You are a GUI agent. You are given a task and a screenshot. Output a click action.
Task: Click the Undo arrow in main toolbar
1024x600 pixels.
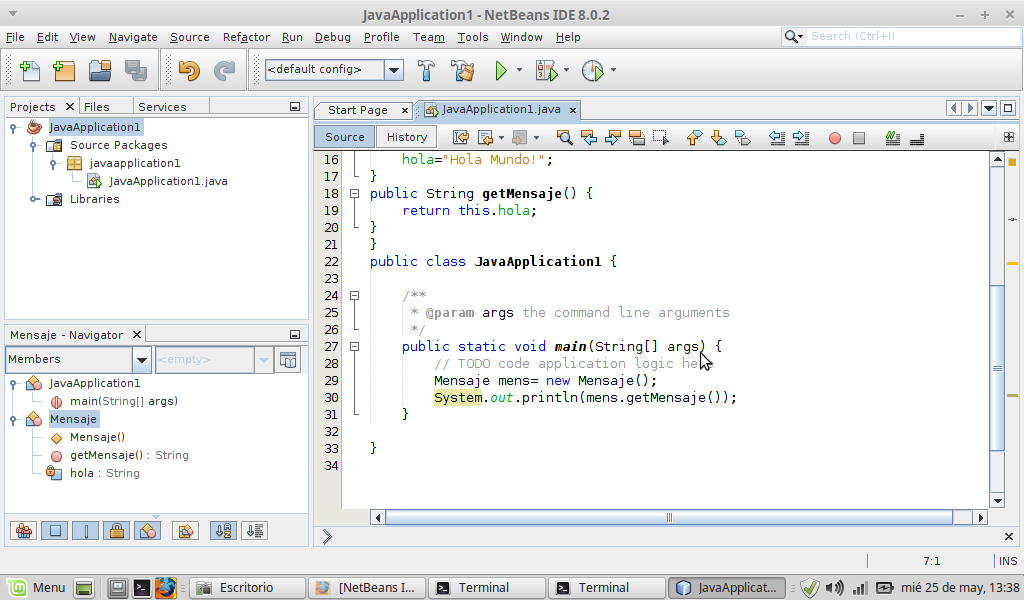coord(189,70)
